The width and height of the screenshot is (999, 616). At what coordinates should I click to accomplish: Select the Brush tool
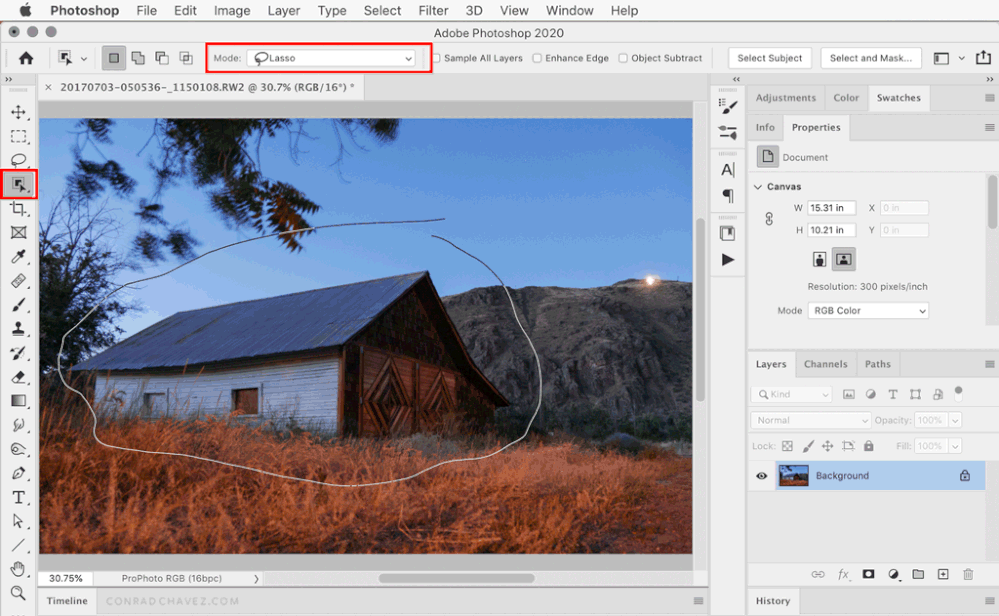pyautogui.click(x=18, y=304)
